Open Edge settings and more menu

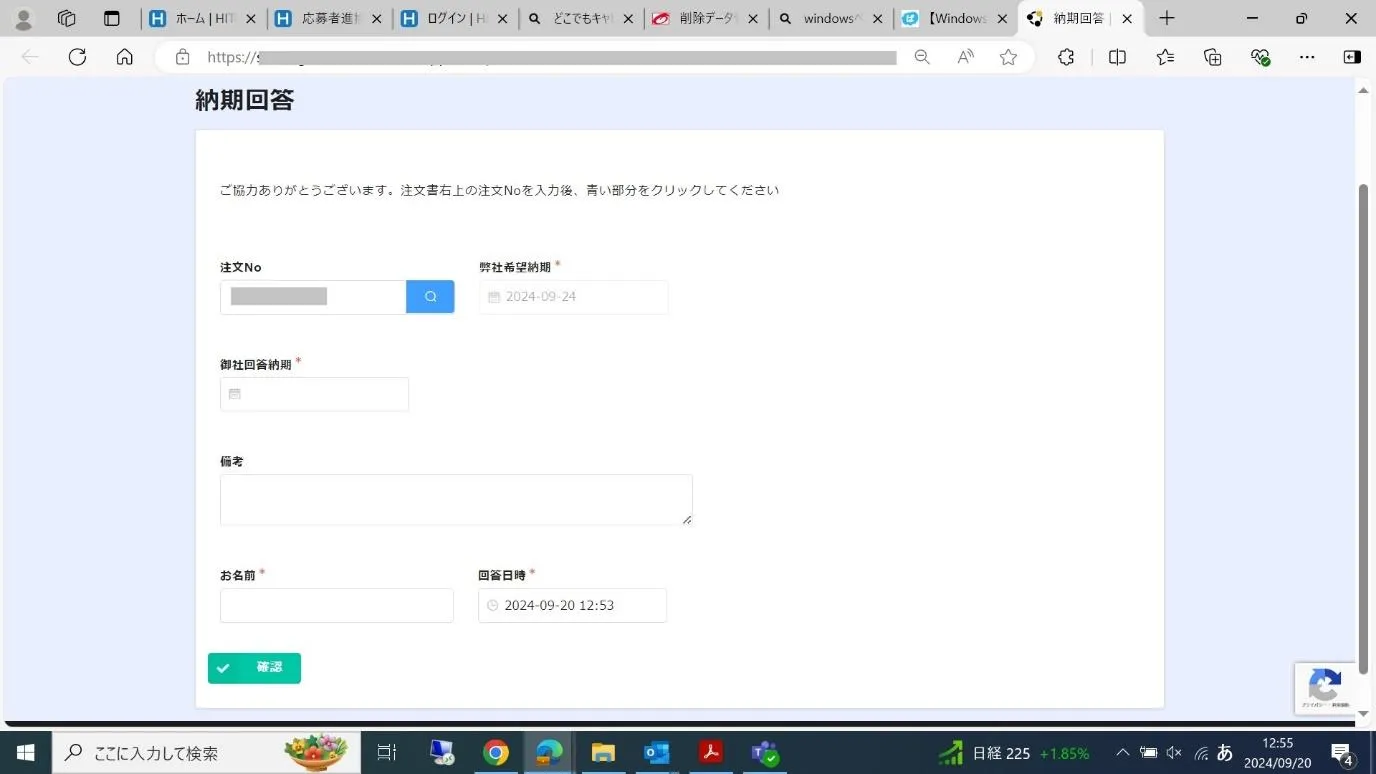pyautogui.click(x=1307, y=57)
